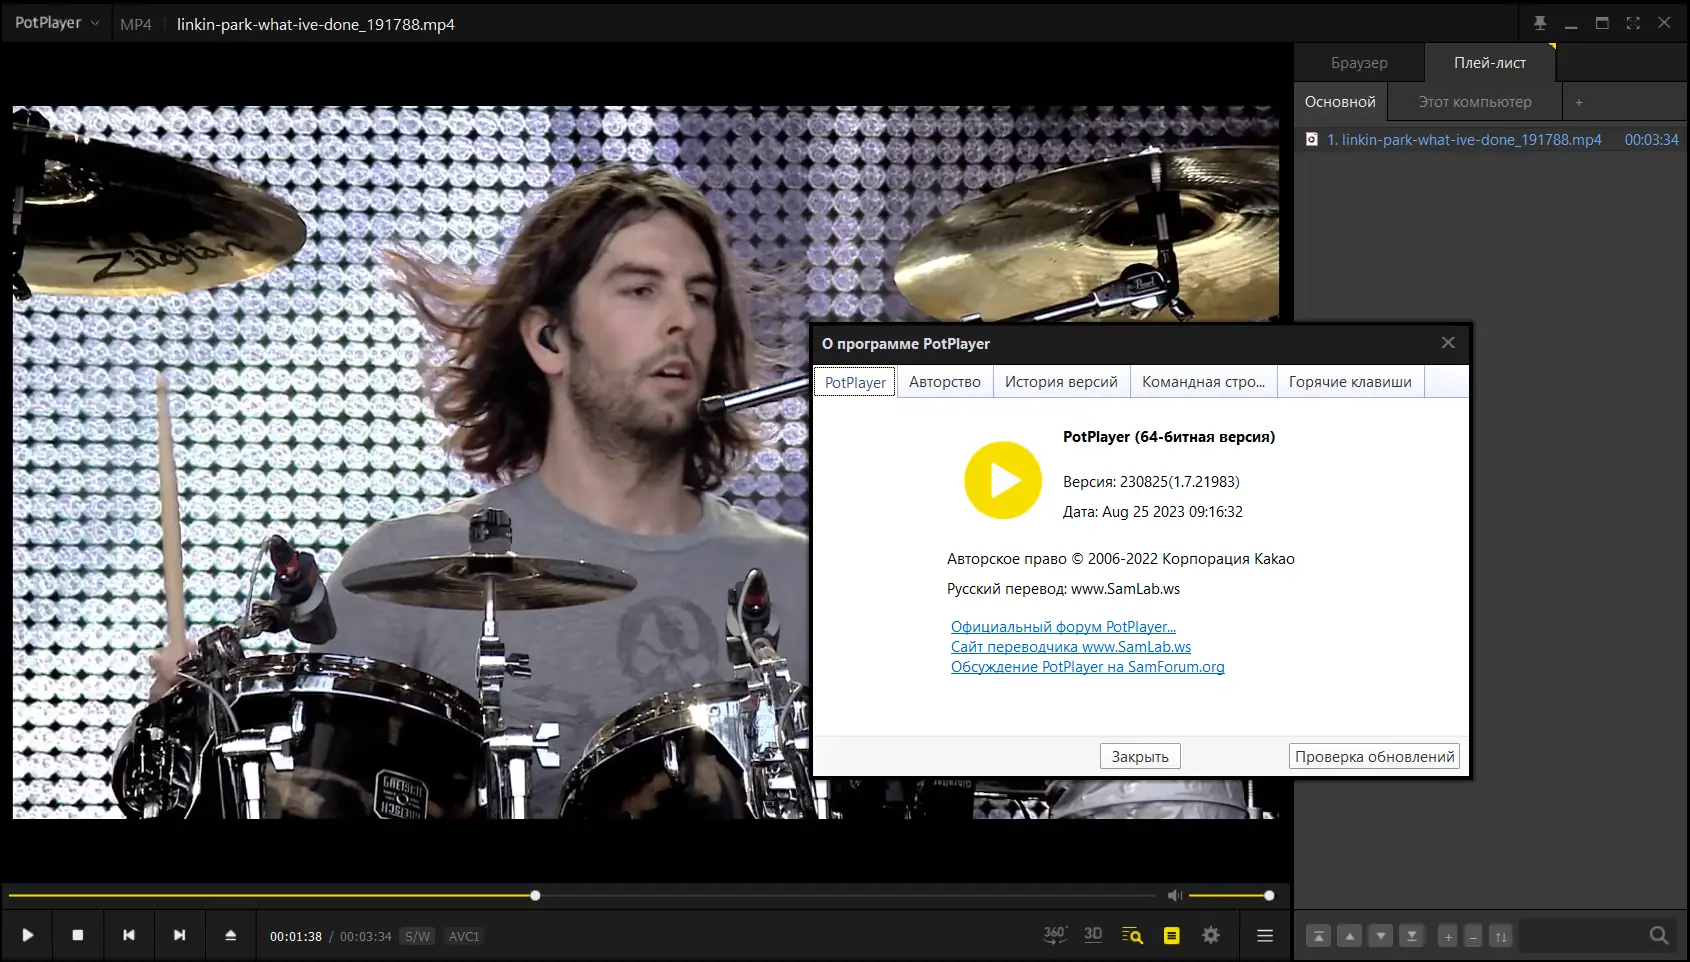Switch to the История версий tab
1690x962 pixels.
coord(1061,382)
